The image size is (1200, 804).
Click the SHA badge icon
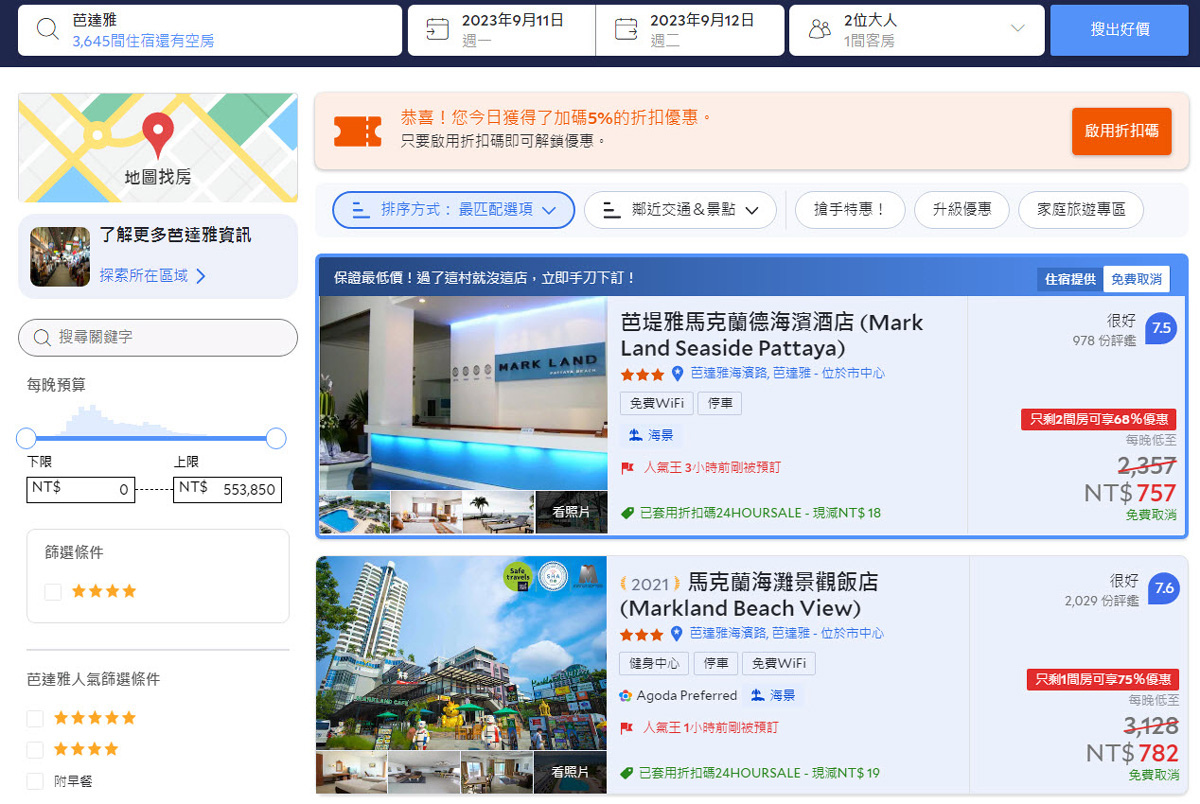coord(553,577)
